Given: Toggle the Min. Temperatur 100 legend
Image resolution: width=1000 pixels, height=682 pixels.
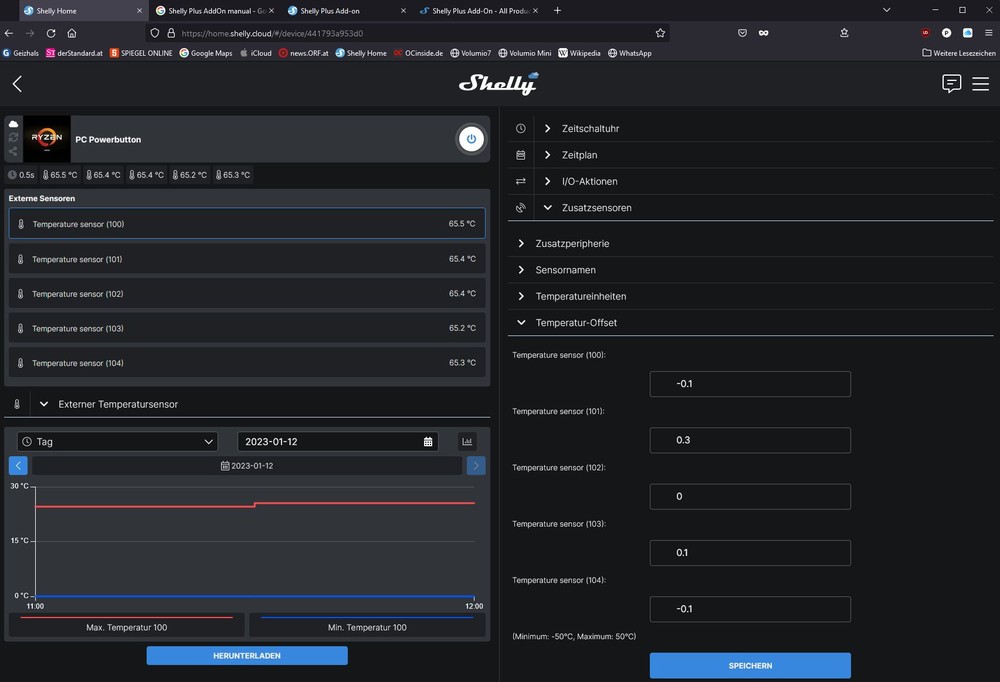Looking at the screenshot, I should (x=367, y=625).
